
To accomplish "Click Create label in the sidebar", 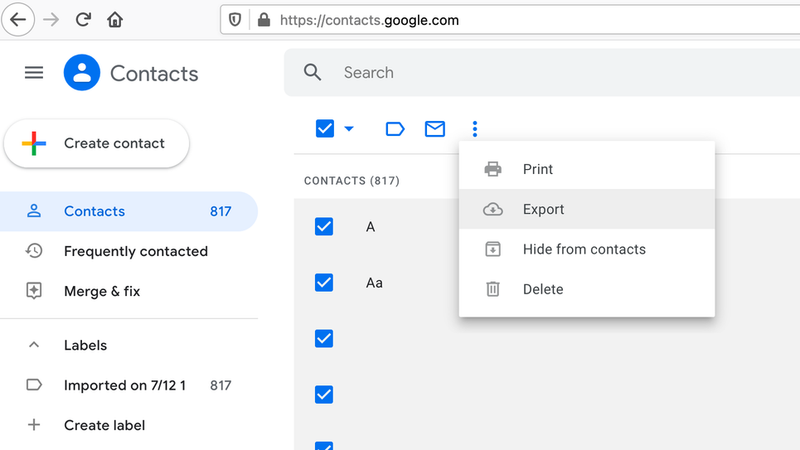I will click(x=104, y=425).
